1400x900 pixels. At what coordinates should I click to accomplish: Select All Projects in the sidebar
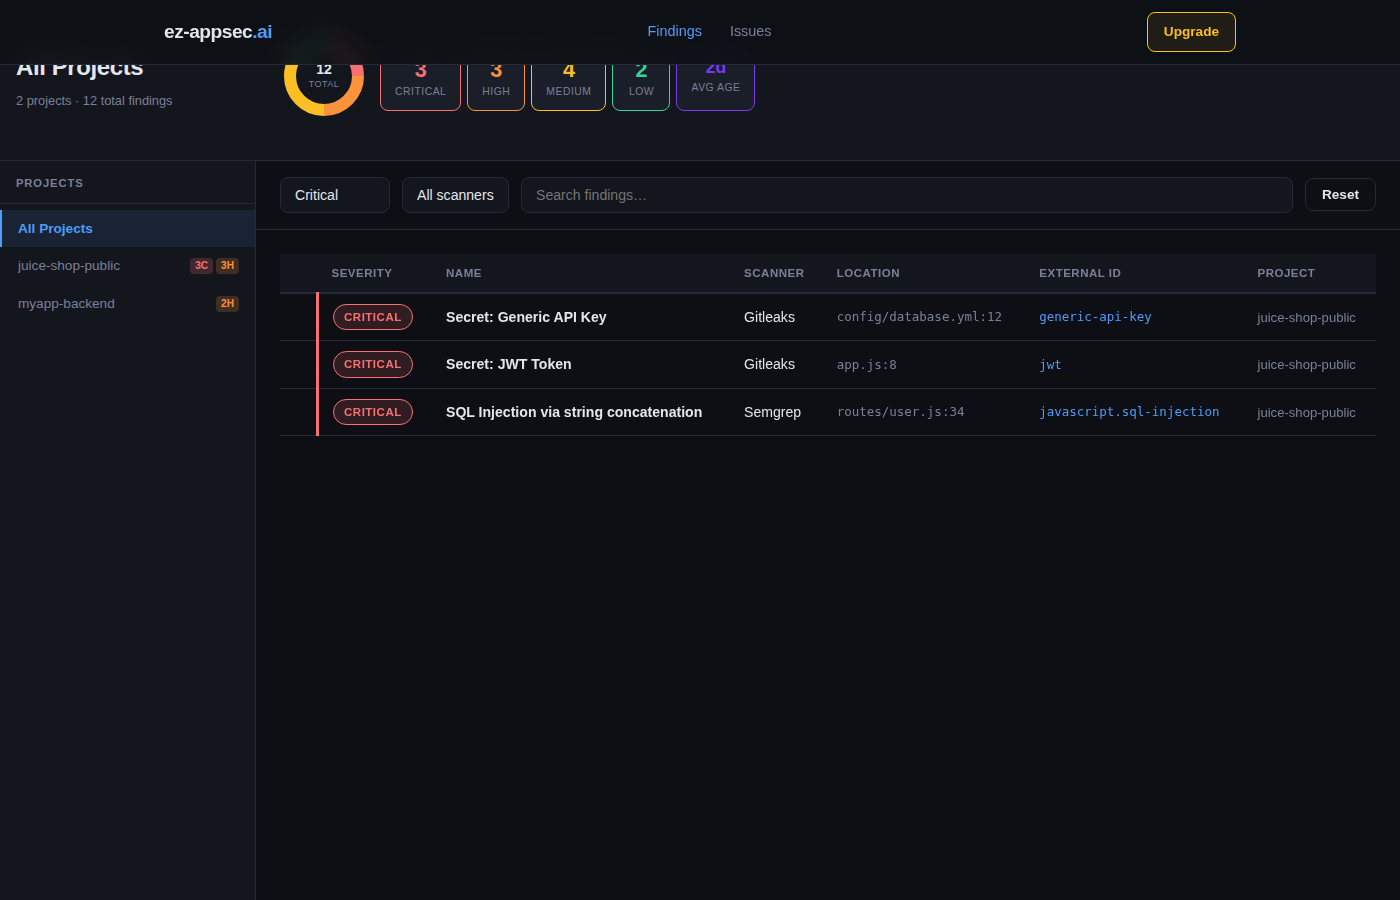click(56, 229)
